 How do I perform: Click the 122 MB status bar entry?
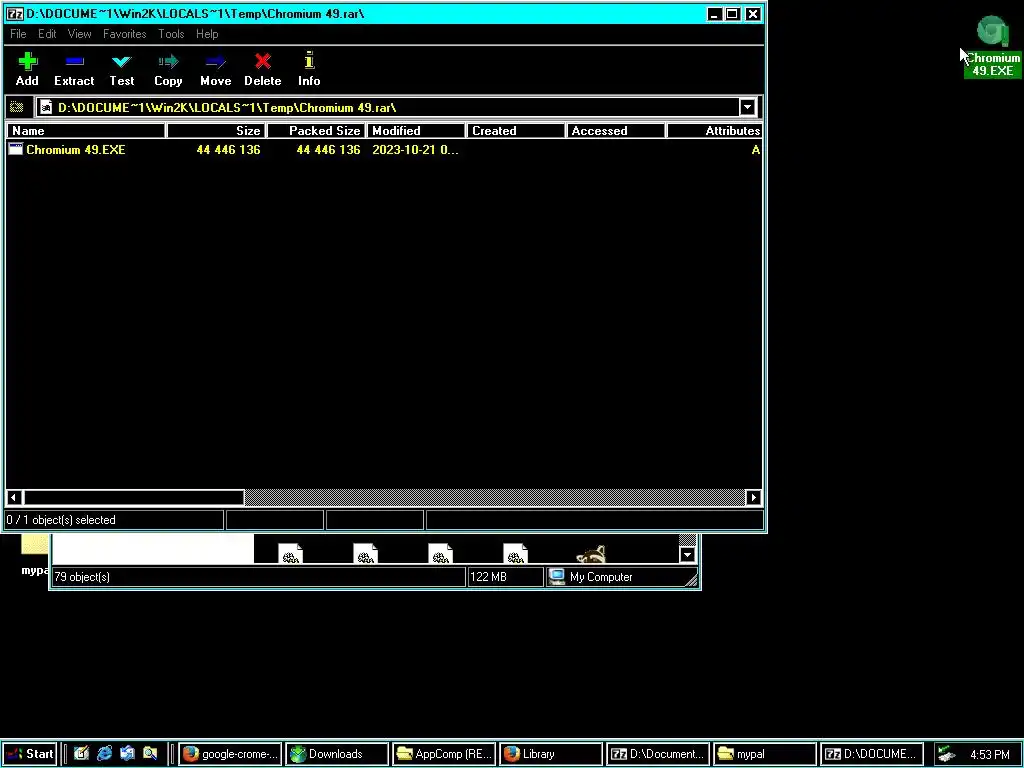tap(505, 577)
